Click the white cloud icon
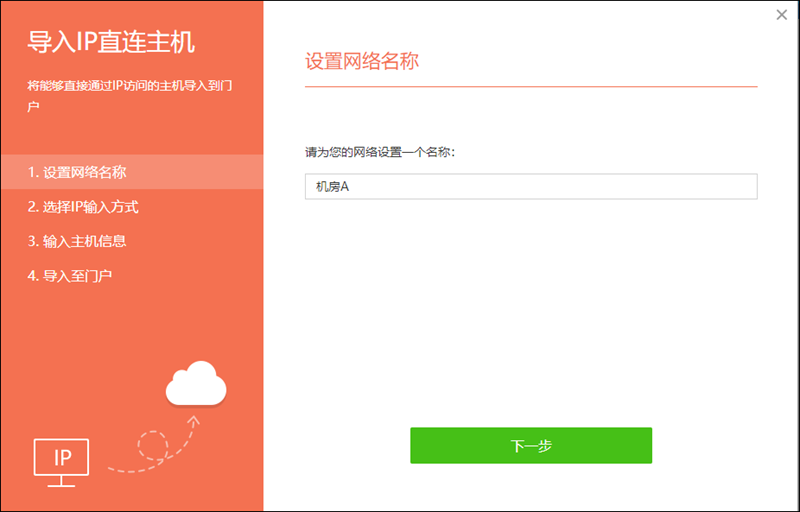Viewport: 800px width, 512px height. 196,383
